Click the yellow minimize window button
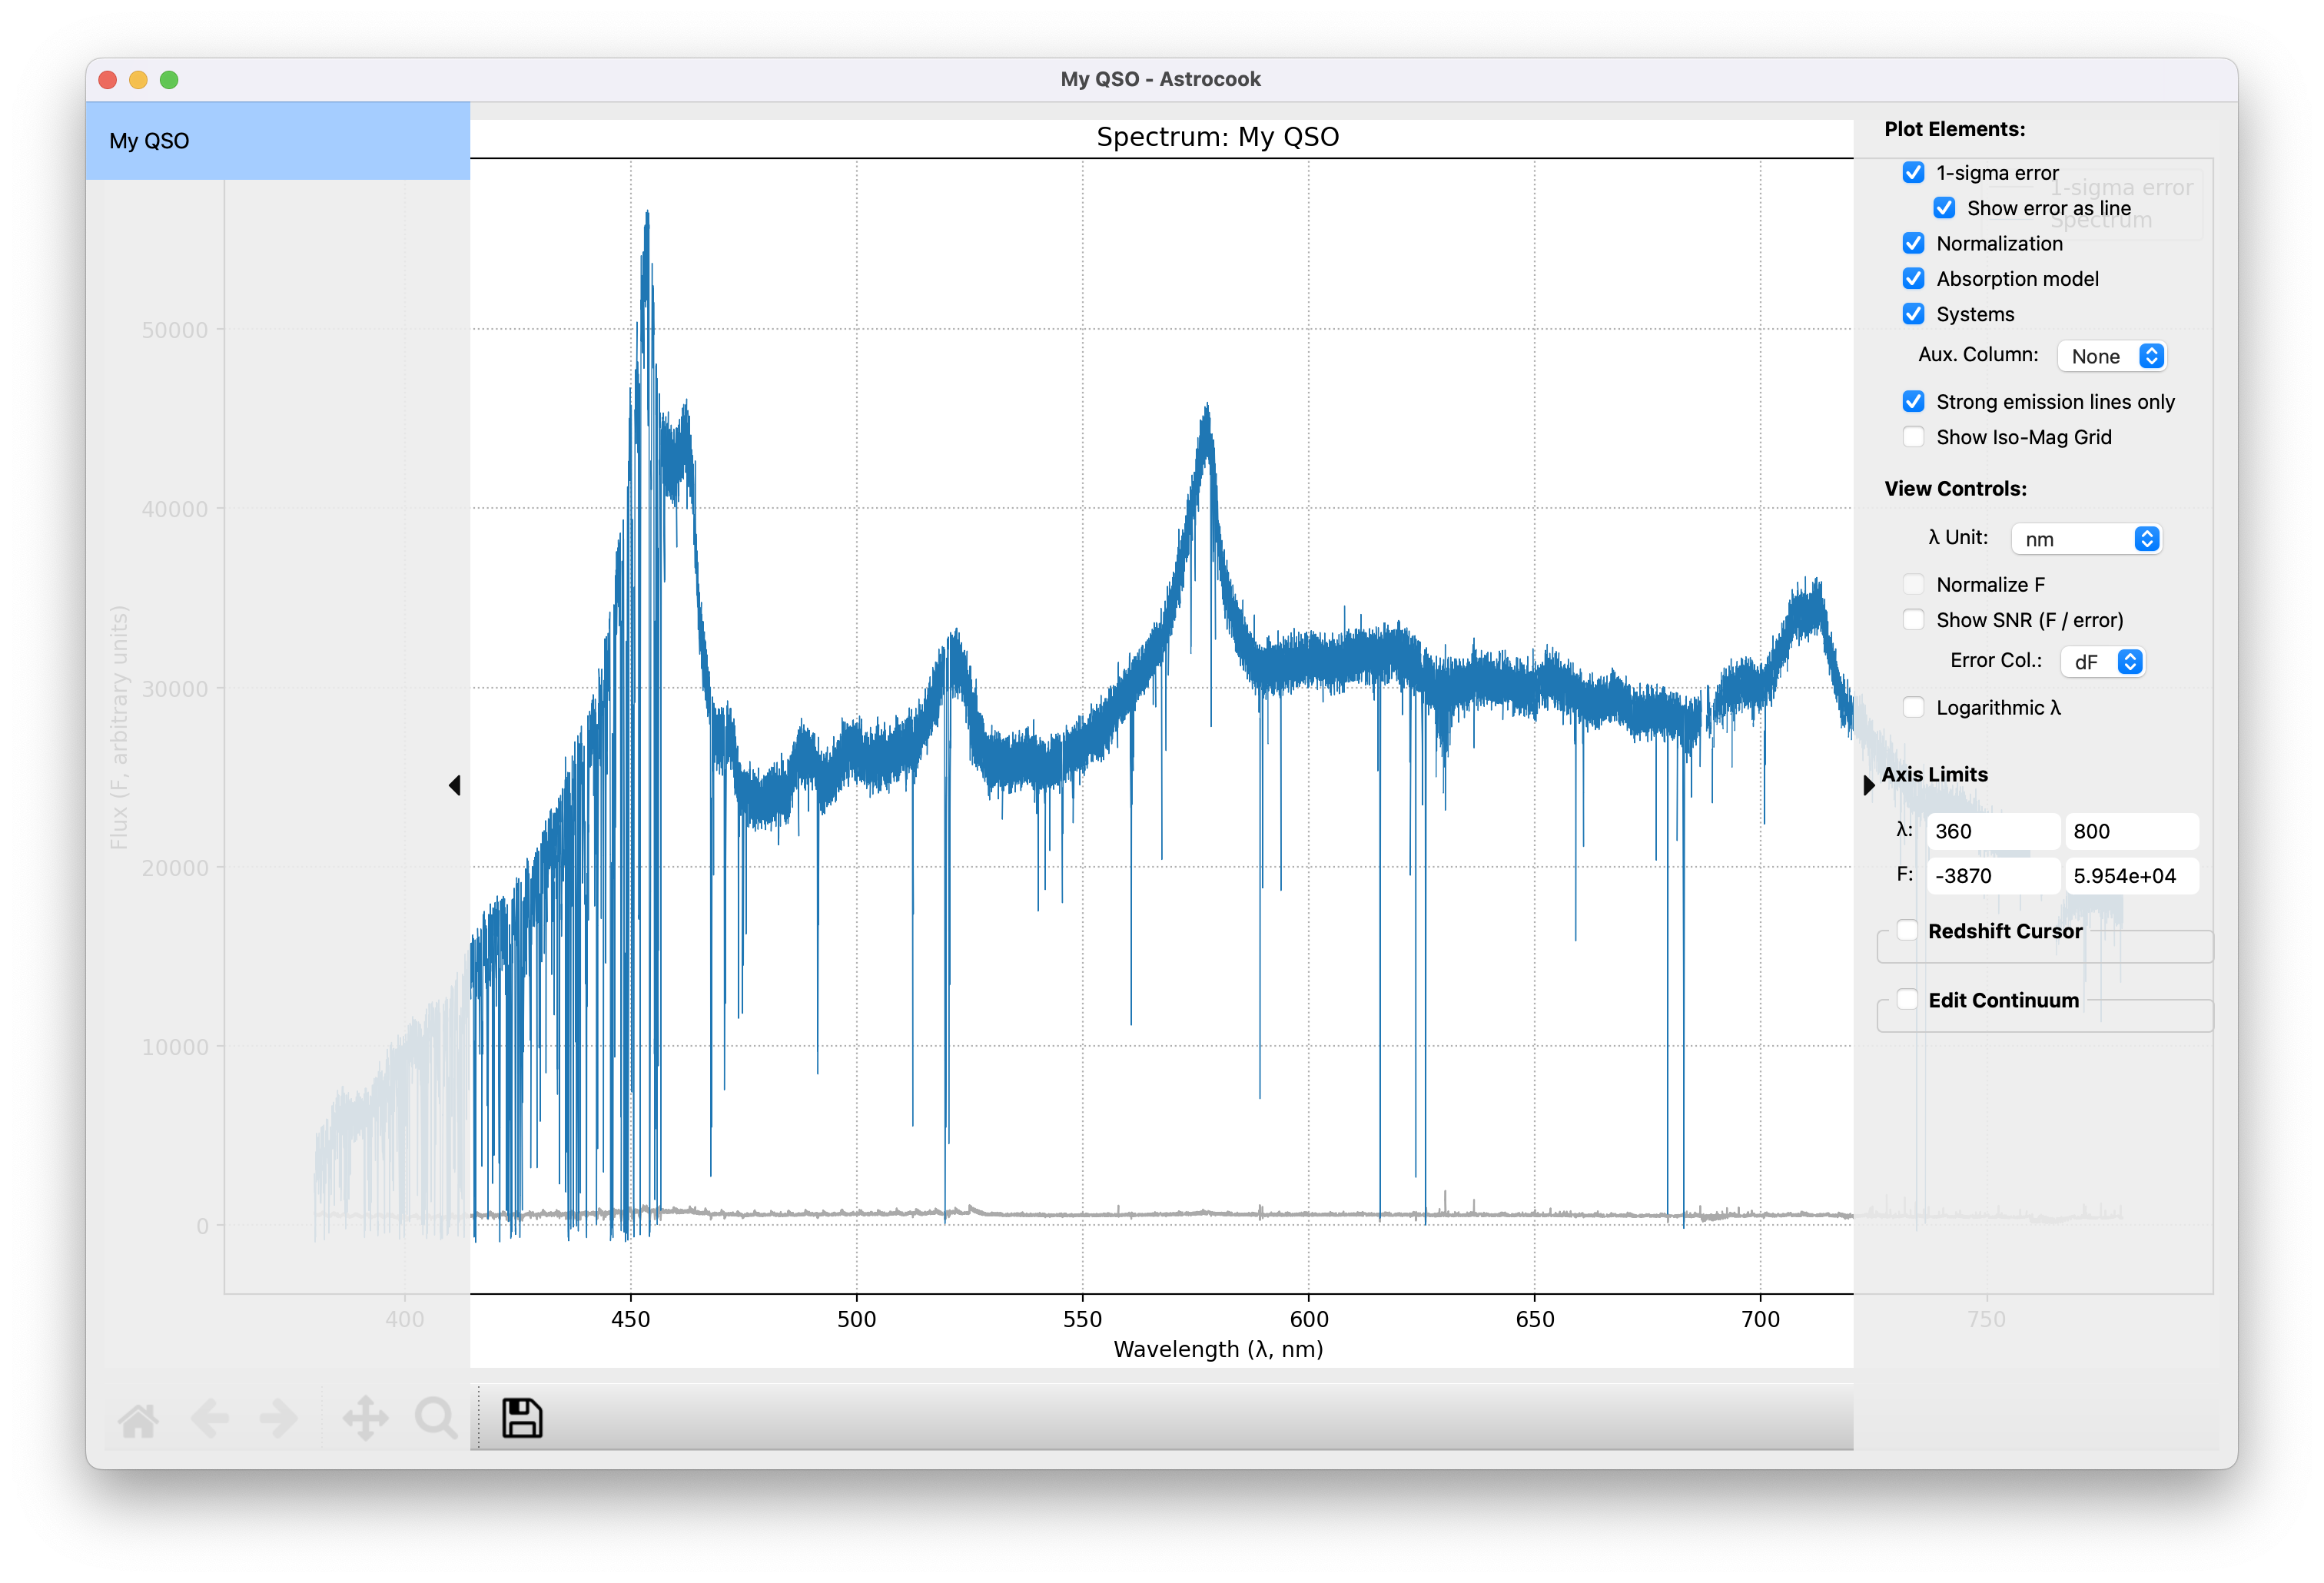The width and height of the screenshot is (2324, 1583). tap(139, 80)
